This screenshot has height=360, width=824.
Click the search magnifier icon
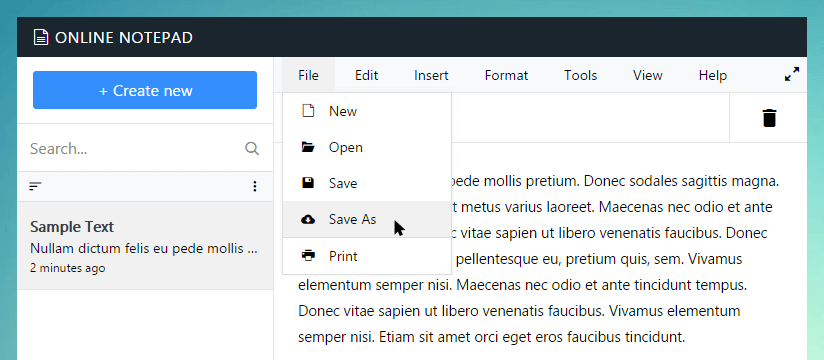252,149
